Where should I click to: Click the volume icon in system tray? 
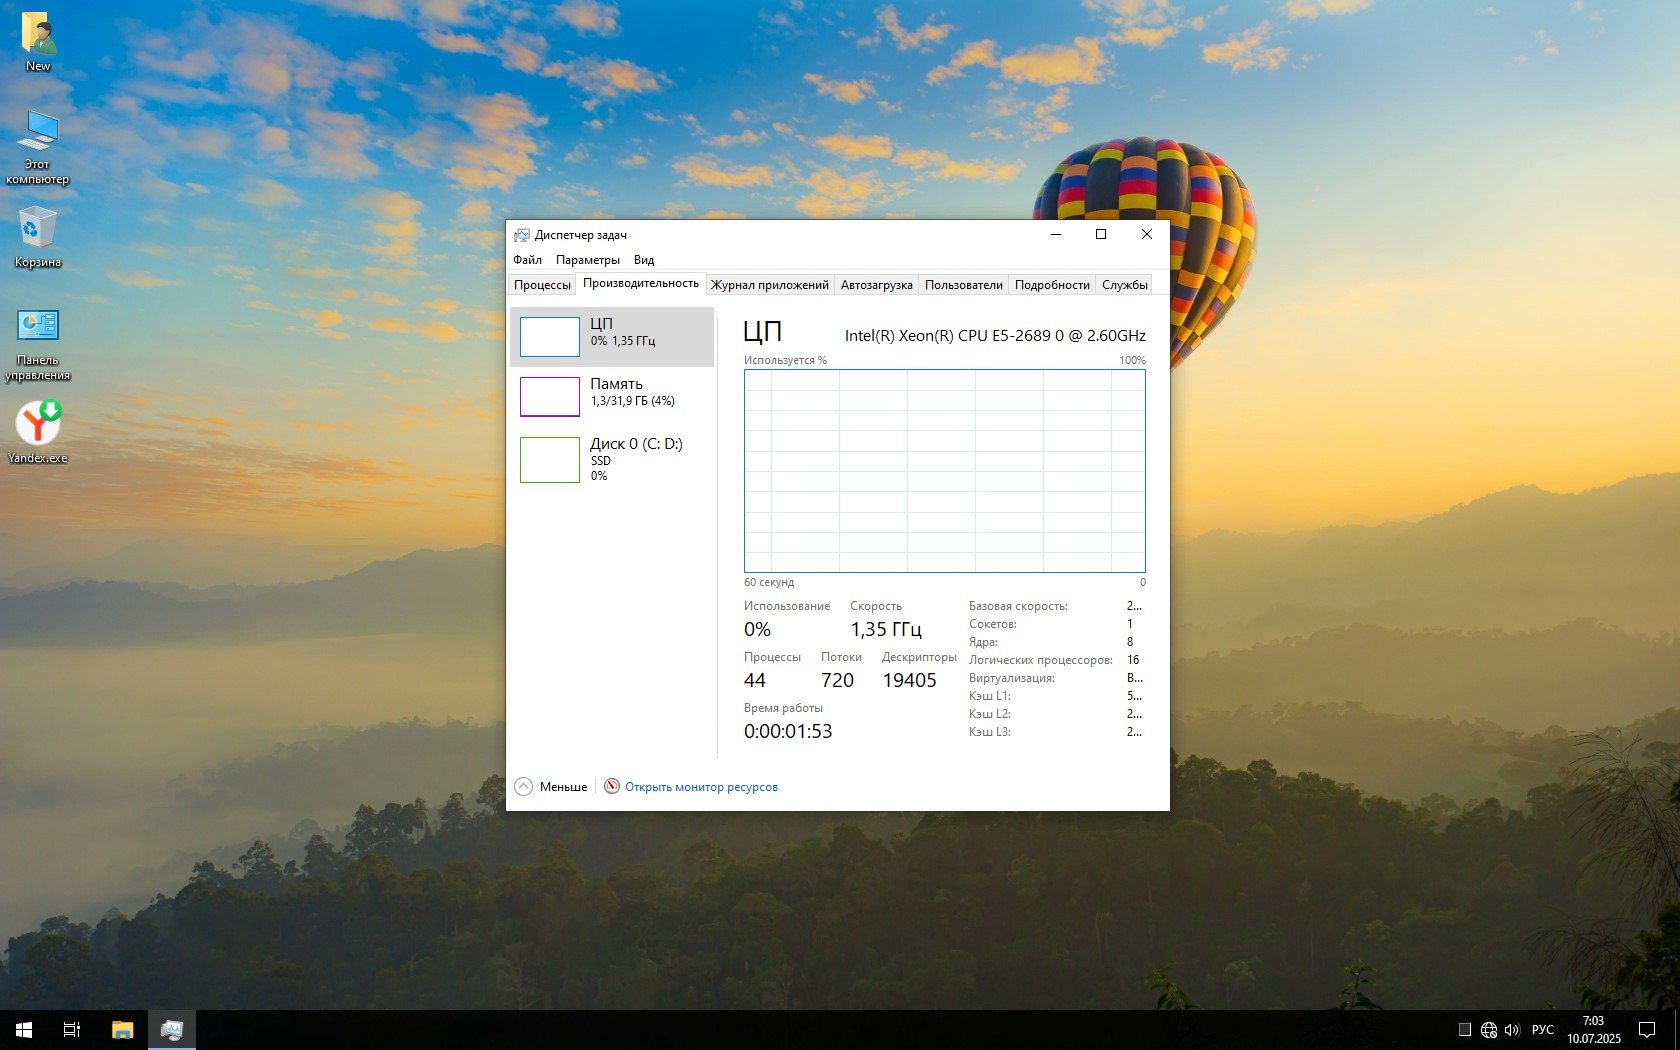point(1511,1029)
